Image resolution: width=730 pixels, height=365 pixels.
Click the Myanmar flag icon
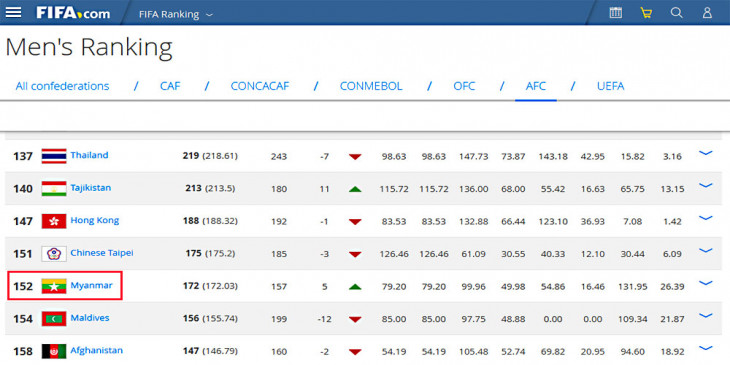click(x=54, y=286)
